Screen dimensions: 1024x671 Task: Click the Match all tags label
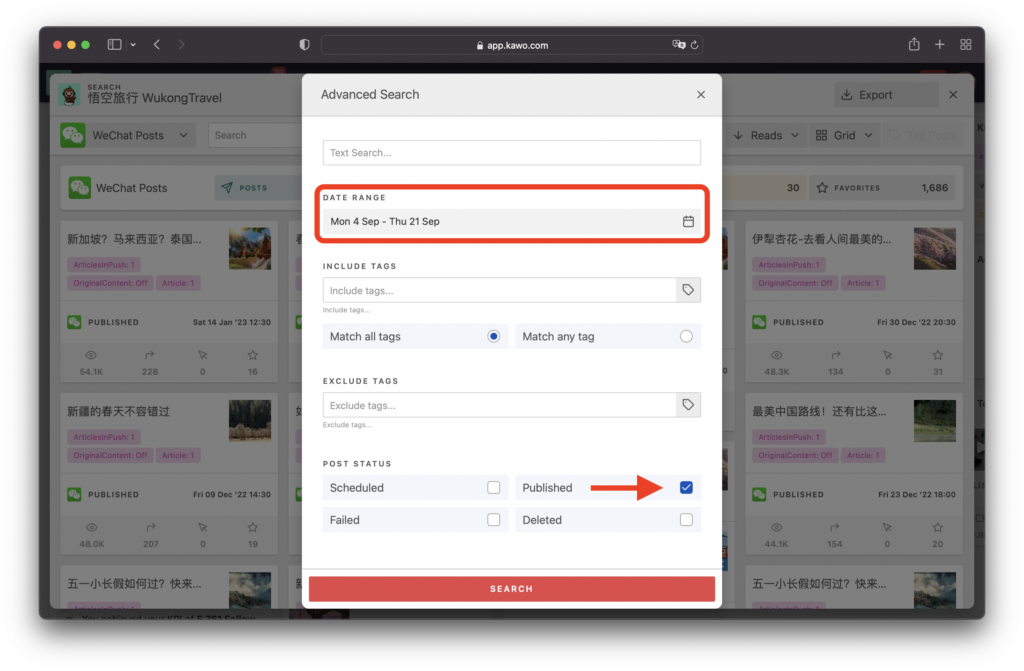click(x=365, y=336)
